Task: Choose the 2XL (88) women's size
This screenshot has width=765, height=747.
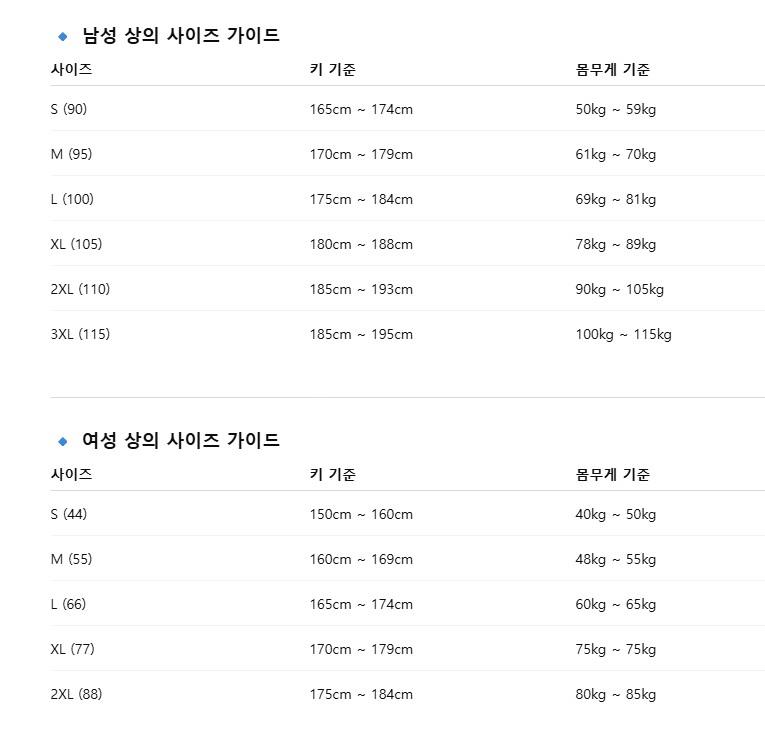Action: pyautogui.click(x=76, y=694)
